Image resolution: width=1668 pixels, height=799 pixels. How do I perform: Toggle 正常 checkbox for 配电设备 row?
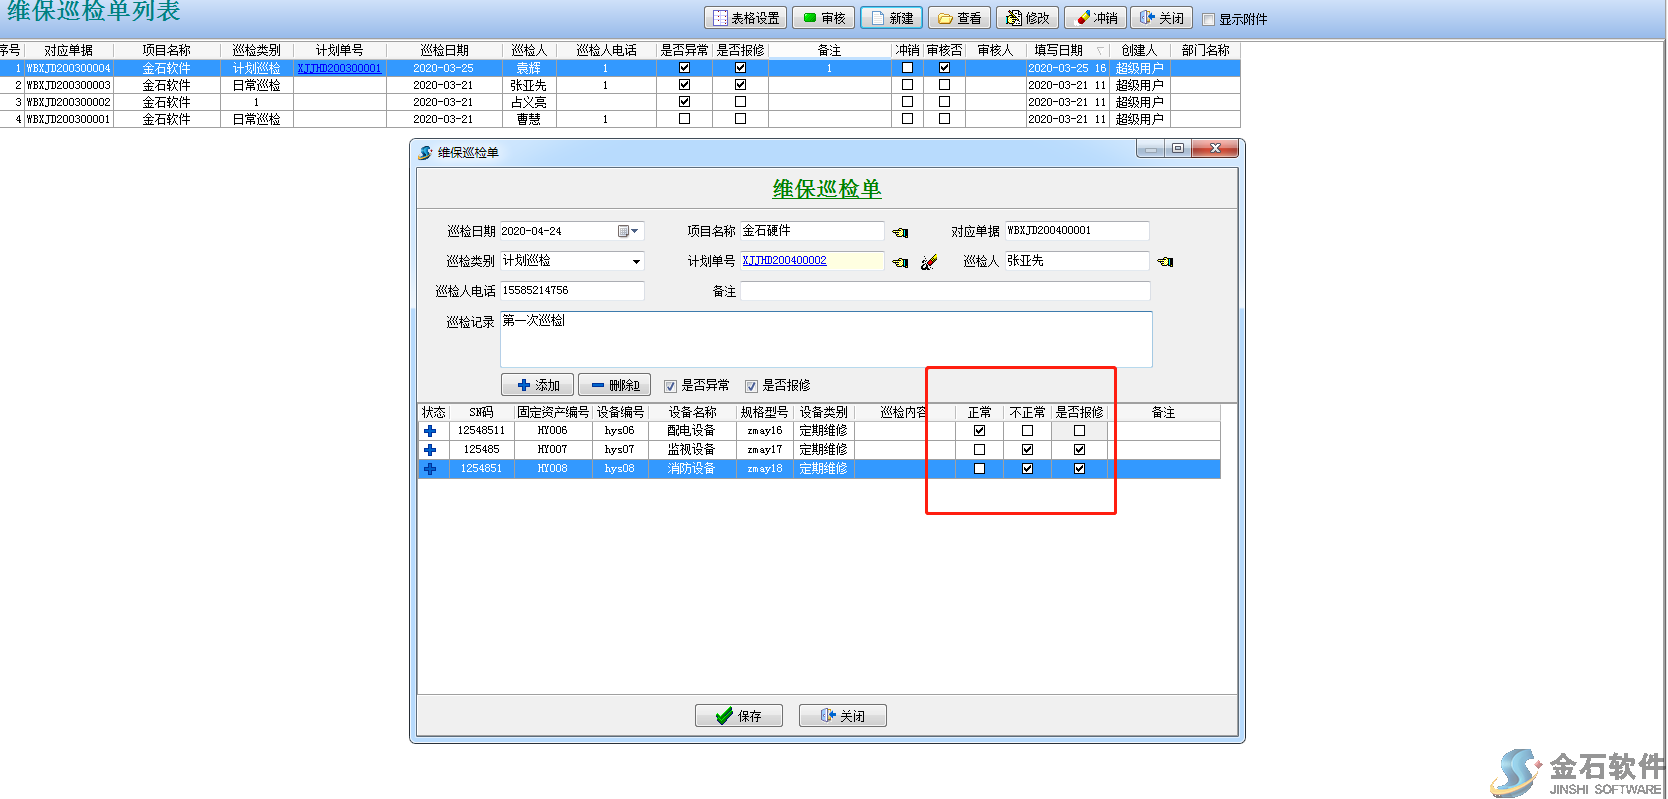979,431
